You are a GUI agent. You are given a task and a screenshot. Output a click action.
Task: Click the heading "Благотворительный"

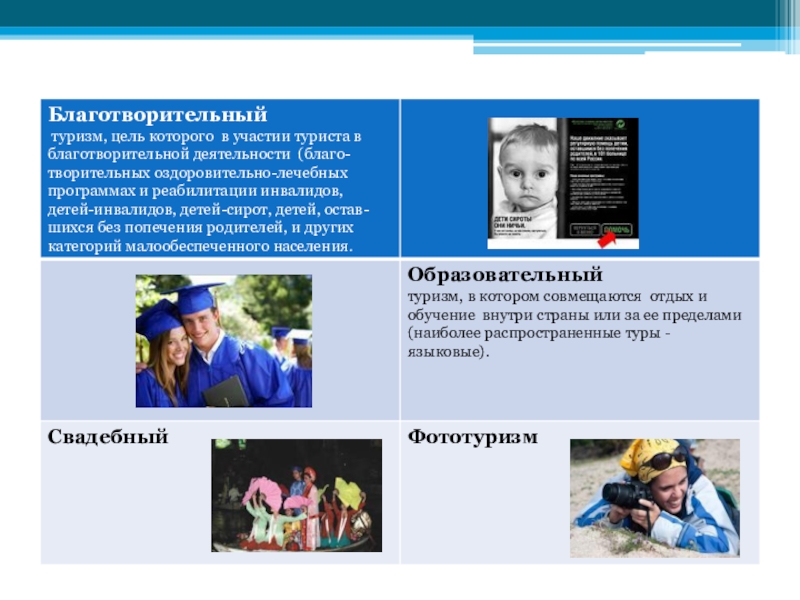coord(158,115)
